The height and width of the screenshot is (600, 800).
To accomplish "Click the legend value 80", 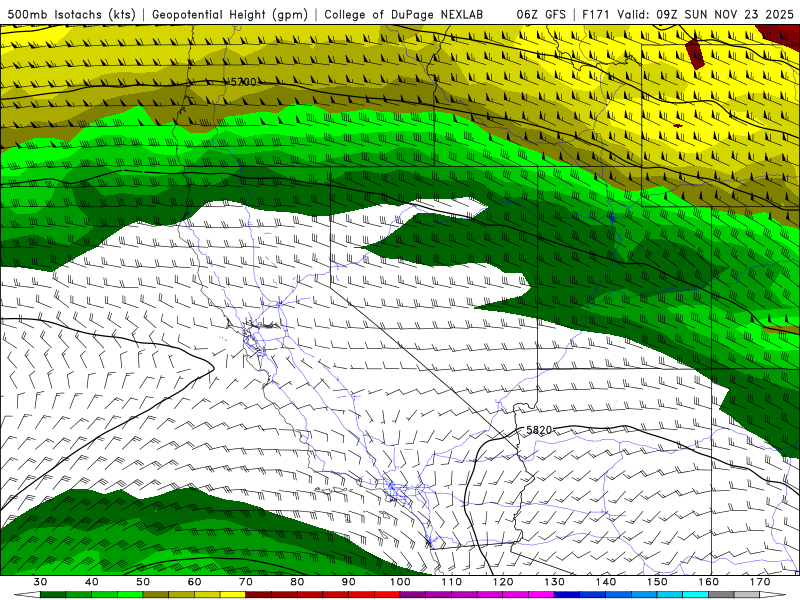I will (x=297, y=582).
